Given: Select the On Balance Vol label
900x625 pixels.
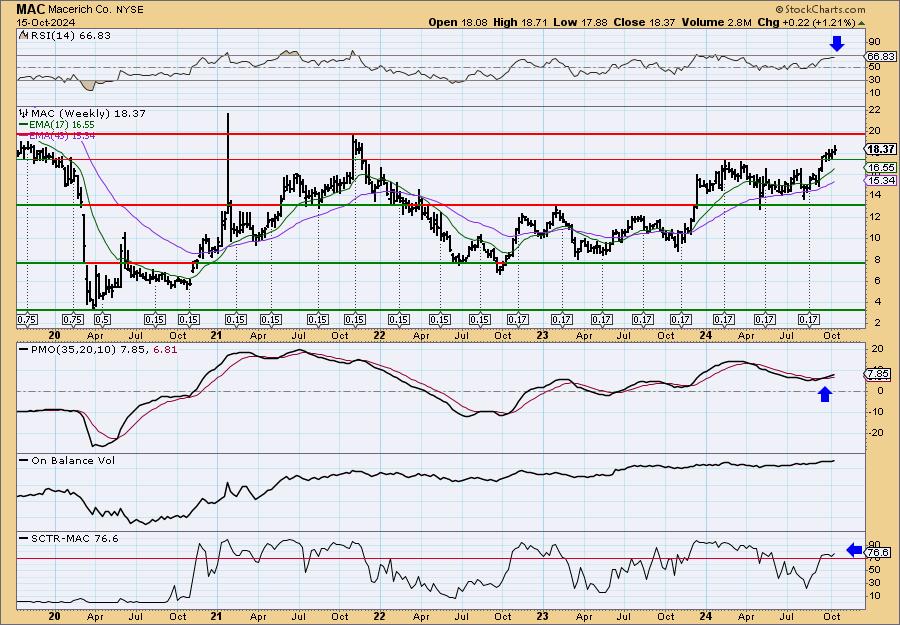Looking at the screenshot, I should pos(73,460).
